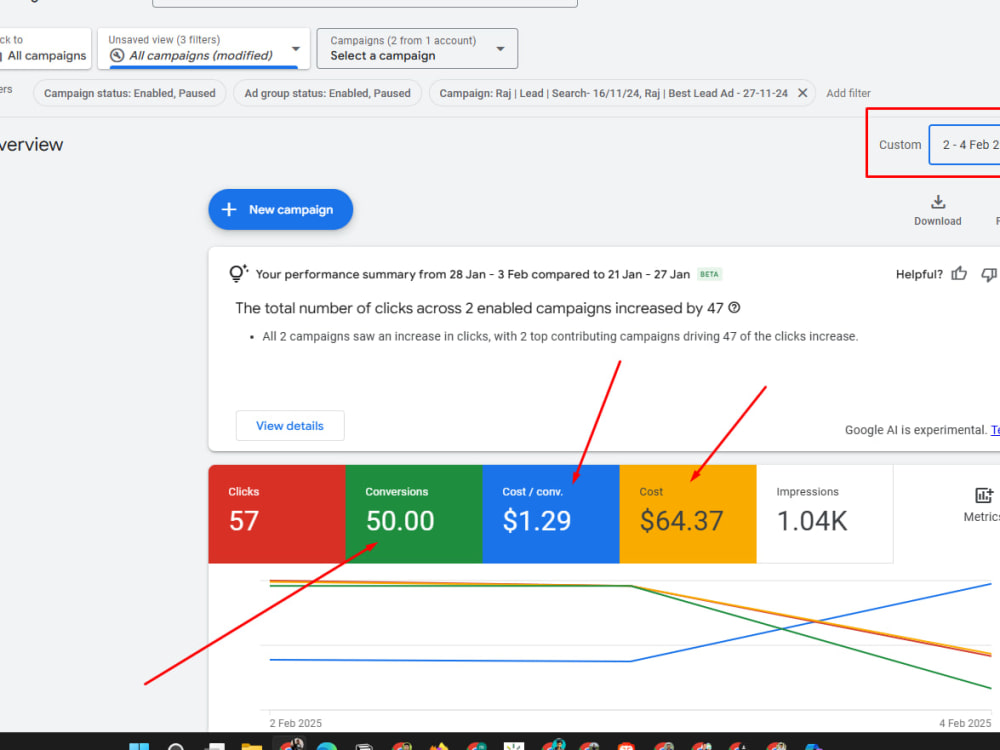The width and height of the screenshot is (1000, 750).
Task: Expand the Unsaved view dropdown
Action: (x=203, y=48)
